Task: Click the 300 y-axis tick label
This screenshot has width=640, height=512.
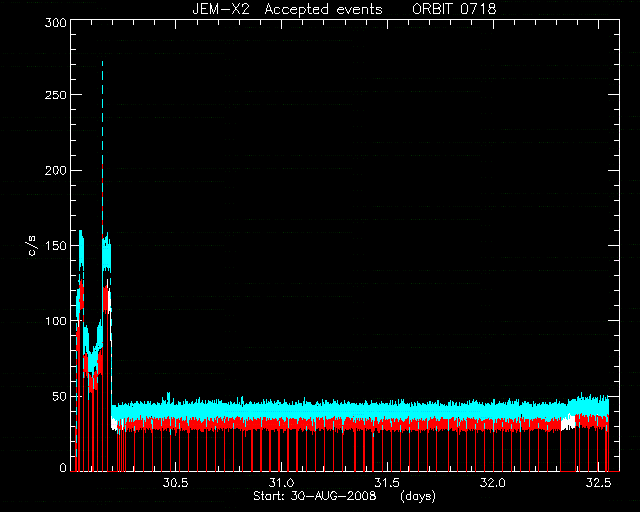Action: [56, 23]
